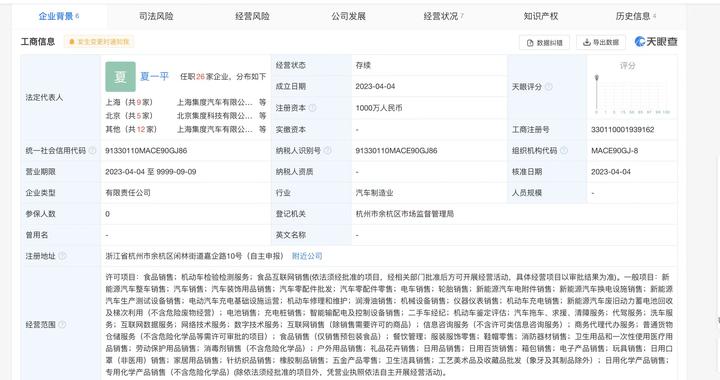This screenshot has width=720, height=380.
Task: Select the credit code 91330110MACE90GJ86 under 统一社会信用代码
Action: (x=146, y=151)
